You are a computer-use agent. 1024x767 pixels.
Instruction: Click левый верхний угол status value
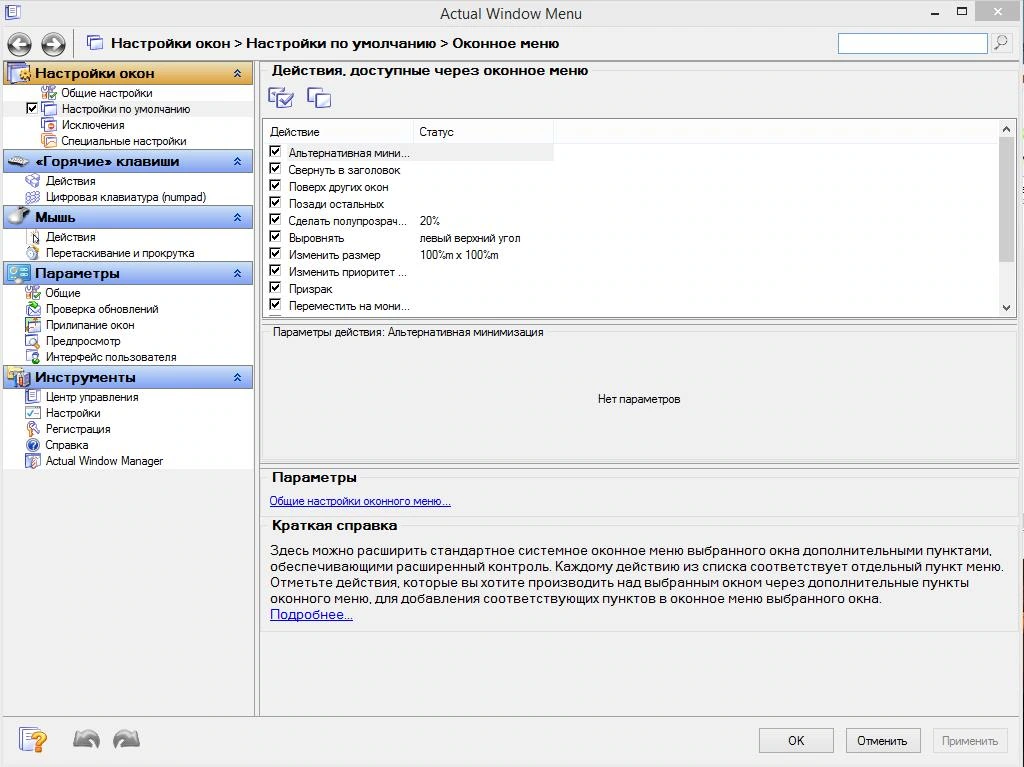pyautogui.click(x=470, y=238)
